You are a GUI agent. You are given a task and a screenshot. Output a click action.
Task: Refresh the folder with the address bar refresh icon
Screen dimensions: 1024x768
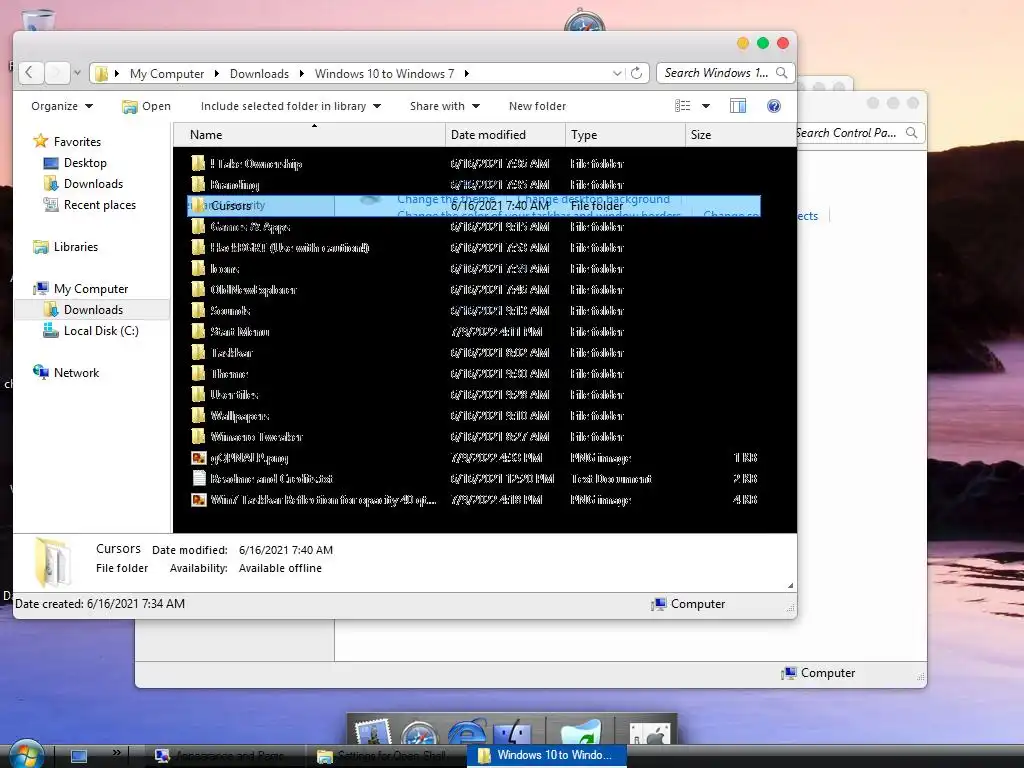coord(637,73)
